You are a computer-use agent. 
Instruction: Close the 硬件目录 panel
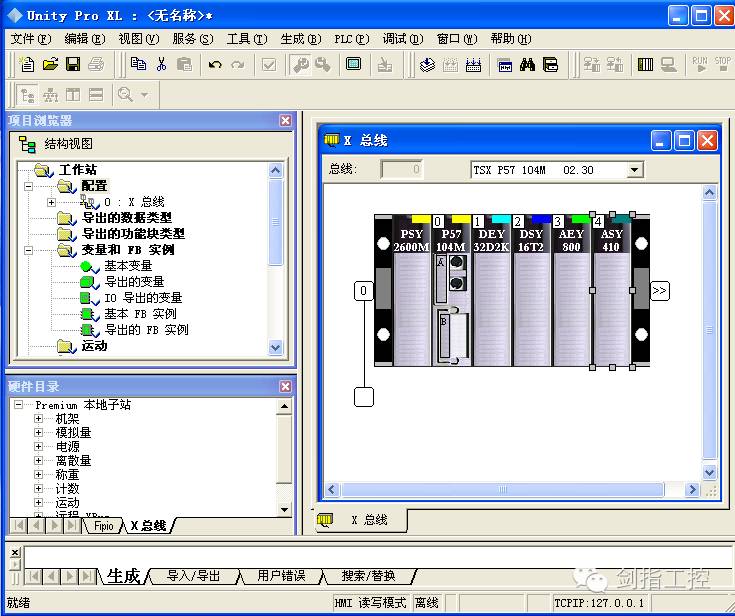(x=285, y=386)
